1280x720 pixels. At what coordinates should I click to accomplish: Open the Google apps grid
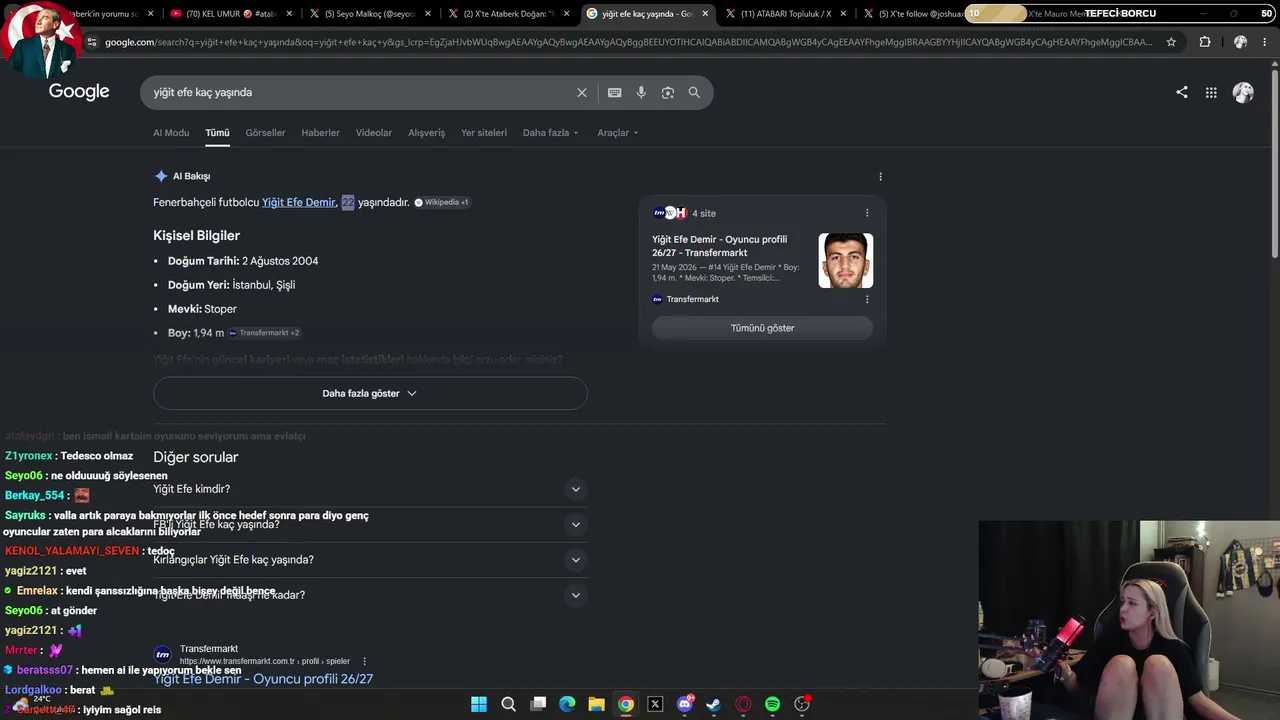point(1211,92)
